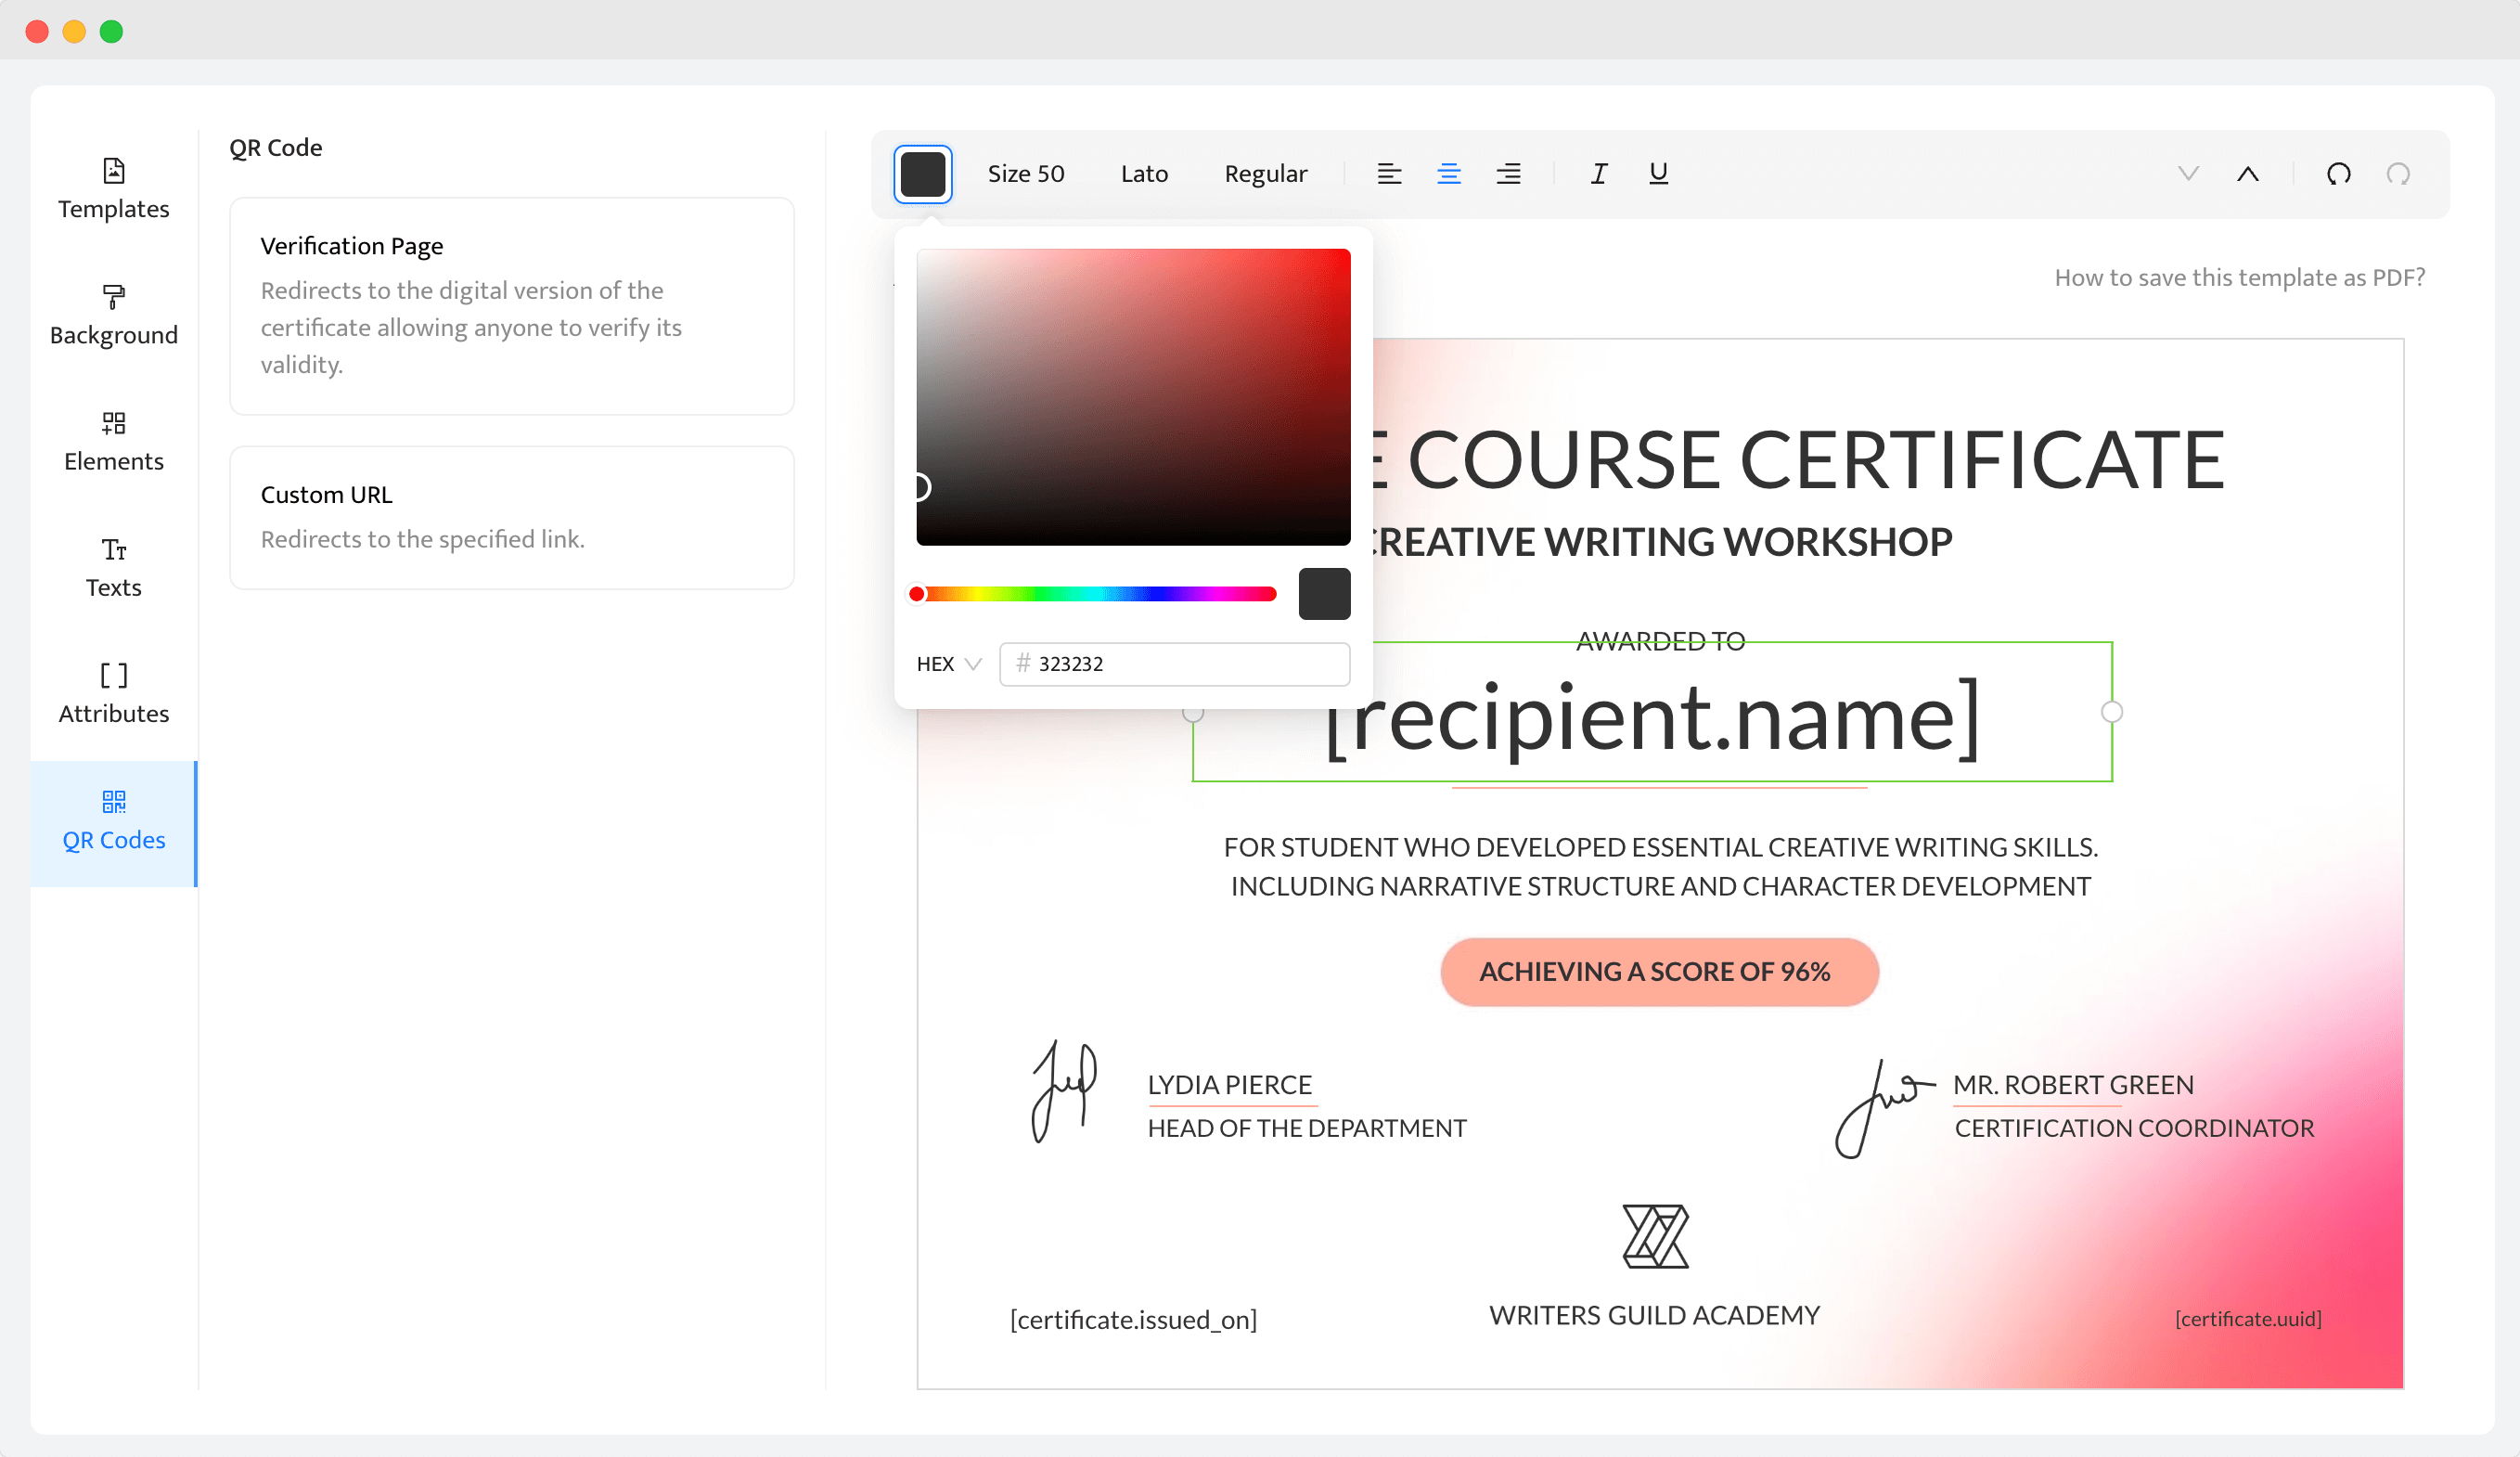The width and height of the screenshot is (2520, 1457).
Task: Open the Regular font weight dropdown
Action: coord(1265,174)
